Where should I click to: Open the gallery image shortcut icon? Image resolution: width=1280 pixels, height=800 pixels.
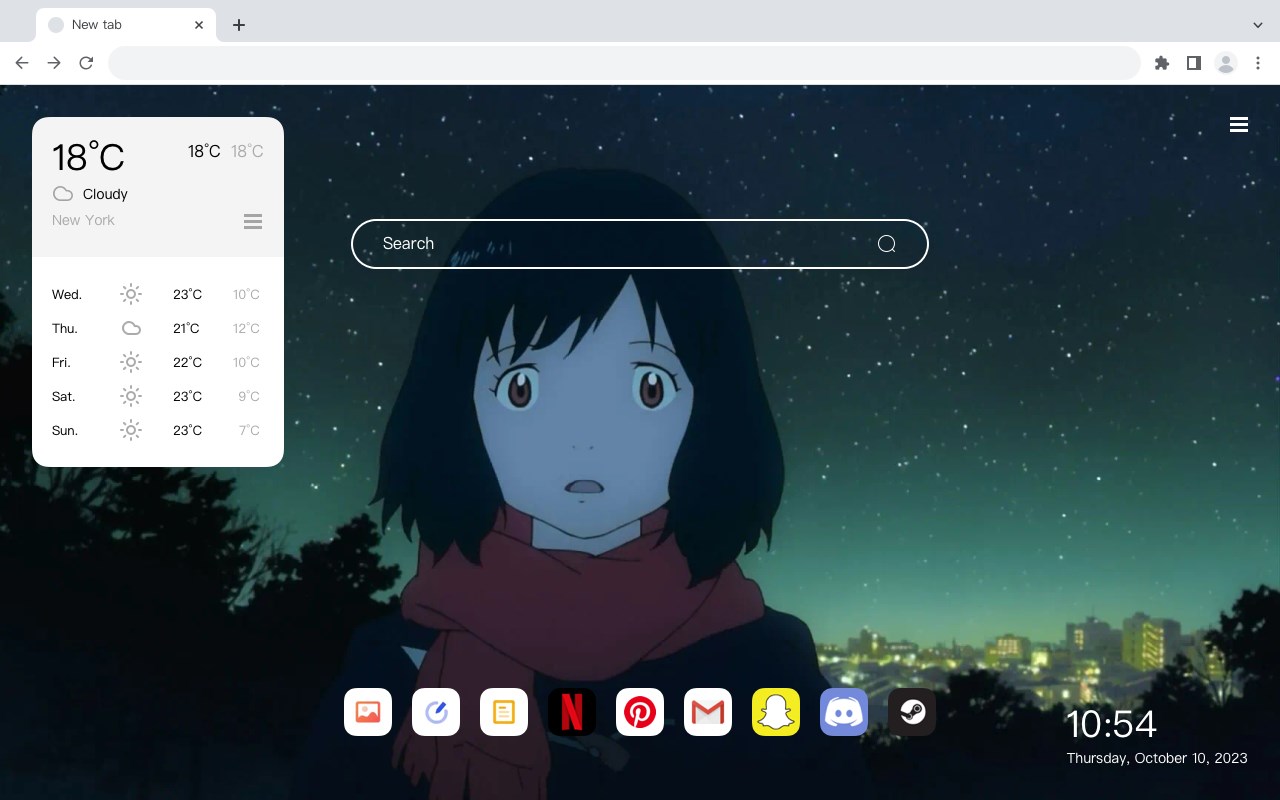click(368, 712)
